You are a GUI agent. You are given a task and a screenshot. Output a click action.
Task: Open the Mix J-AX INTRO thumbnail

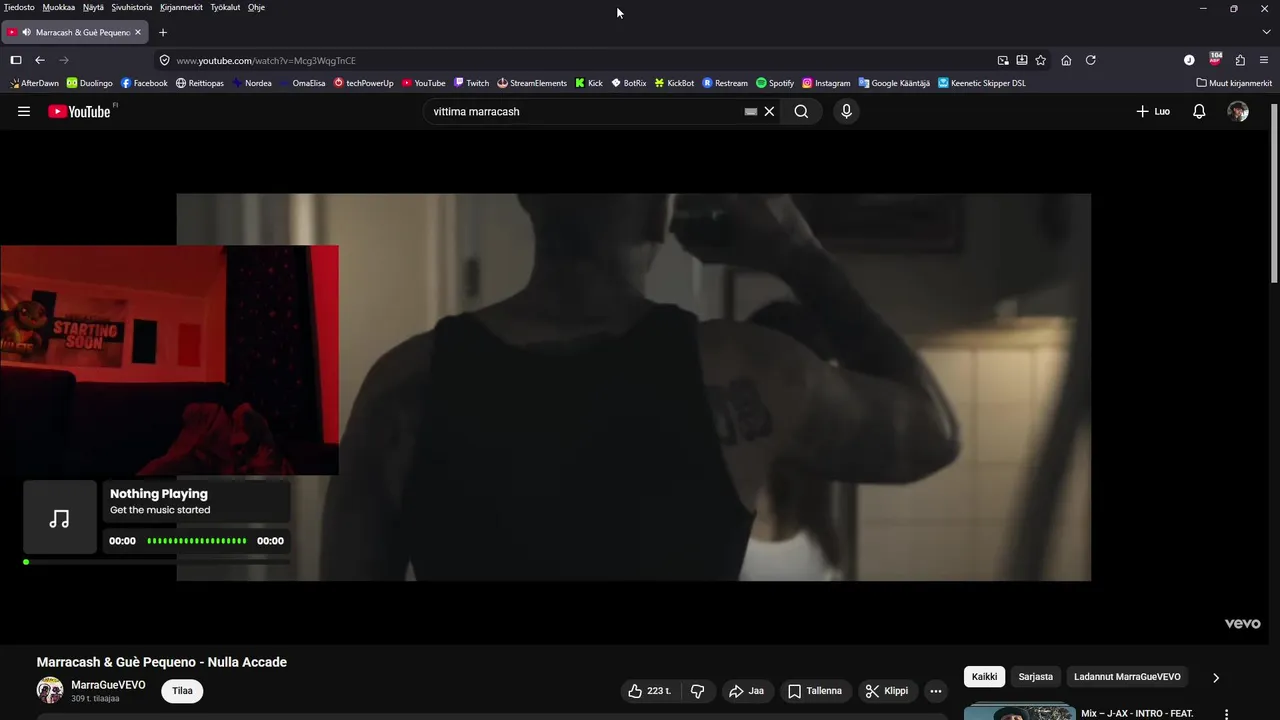point(1020,712)
